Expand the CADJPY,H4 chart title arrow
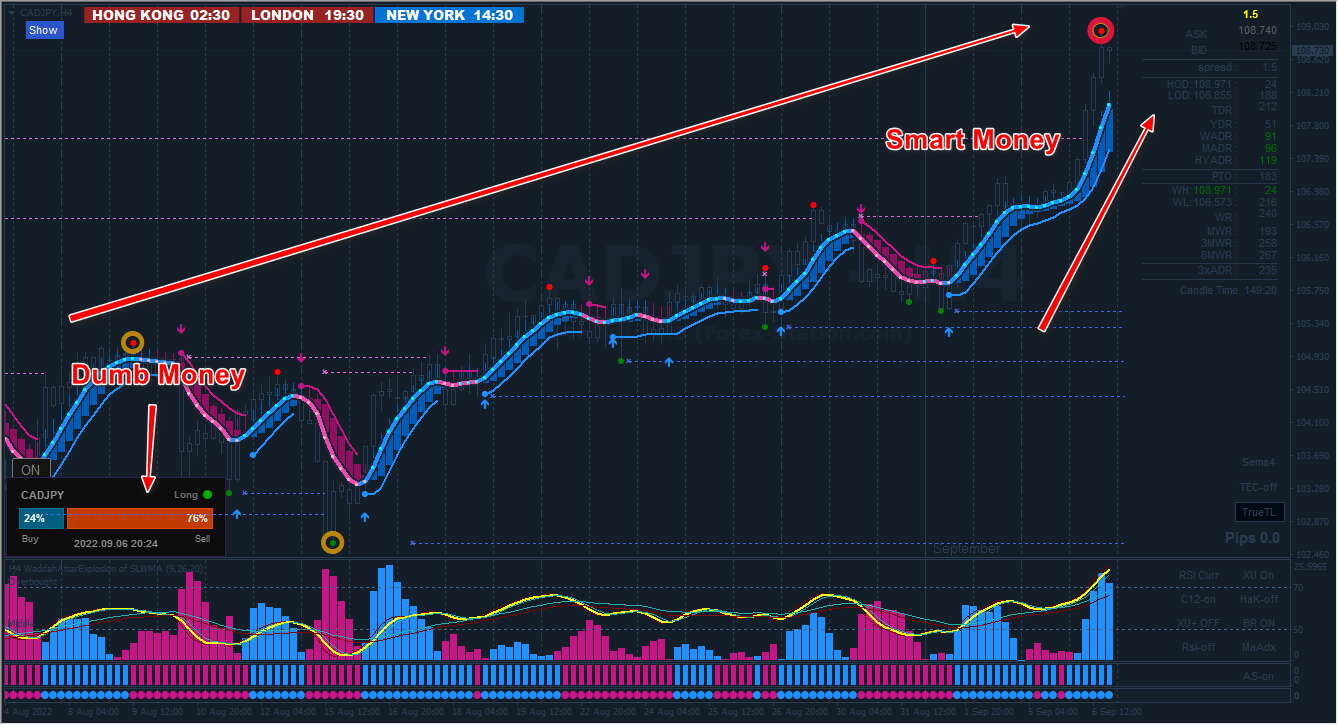The image size is (1338, 725). pos(11,12)
